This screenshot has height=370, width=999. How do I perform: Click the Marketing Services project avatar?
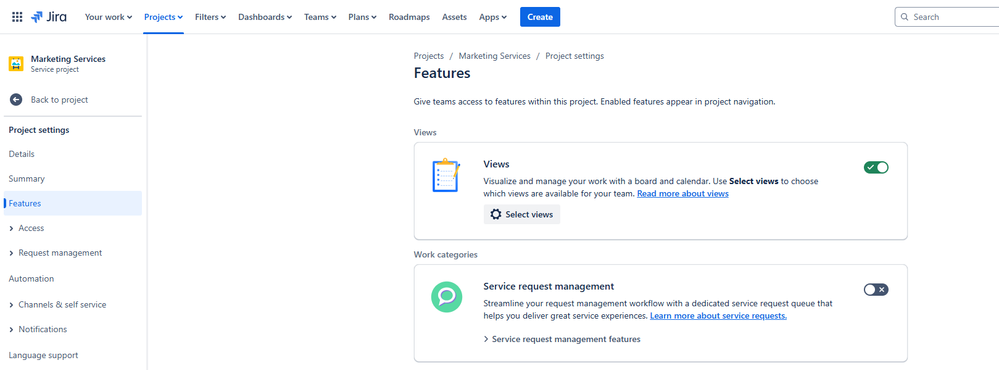pos(16,64)
